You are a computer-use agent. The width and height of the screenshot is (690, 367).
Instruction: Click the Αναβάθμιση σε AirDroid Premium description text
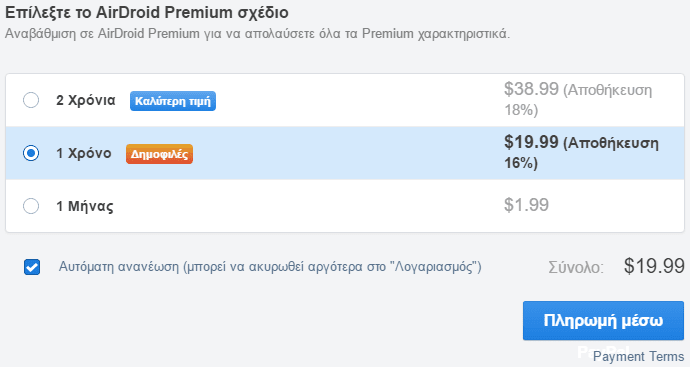coord(257,34)
